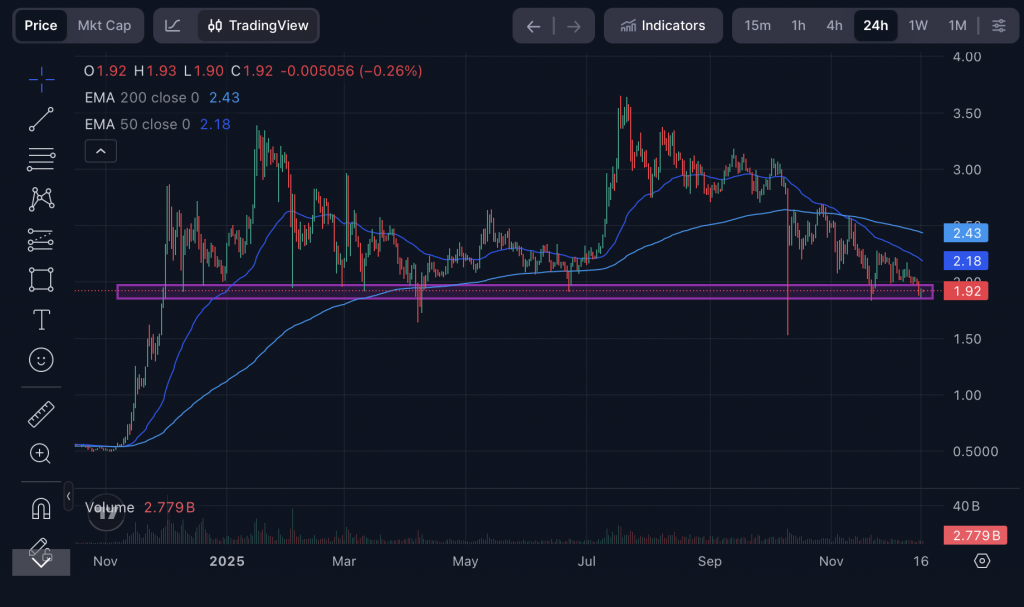Open the Fibonacci retracement tool
1024x607 pixels.
pyautogui.click(x=41, y=158)
